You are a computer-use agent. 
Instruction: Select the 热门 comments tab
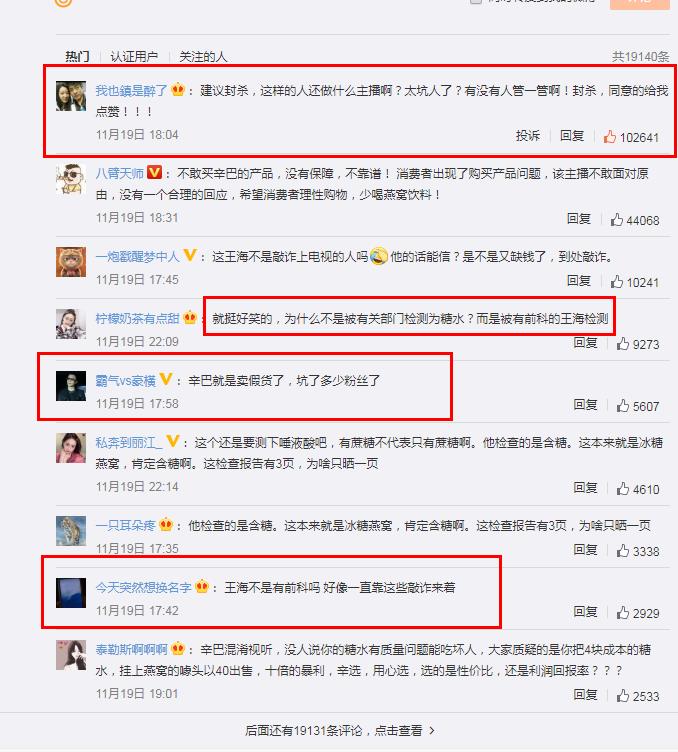(x=77, y=57)
